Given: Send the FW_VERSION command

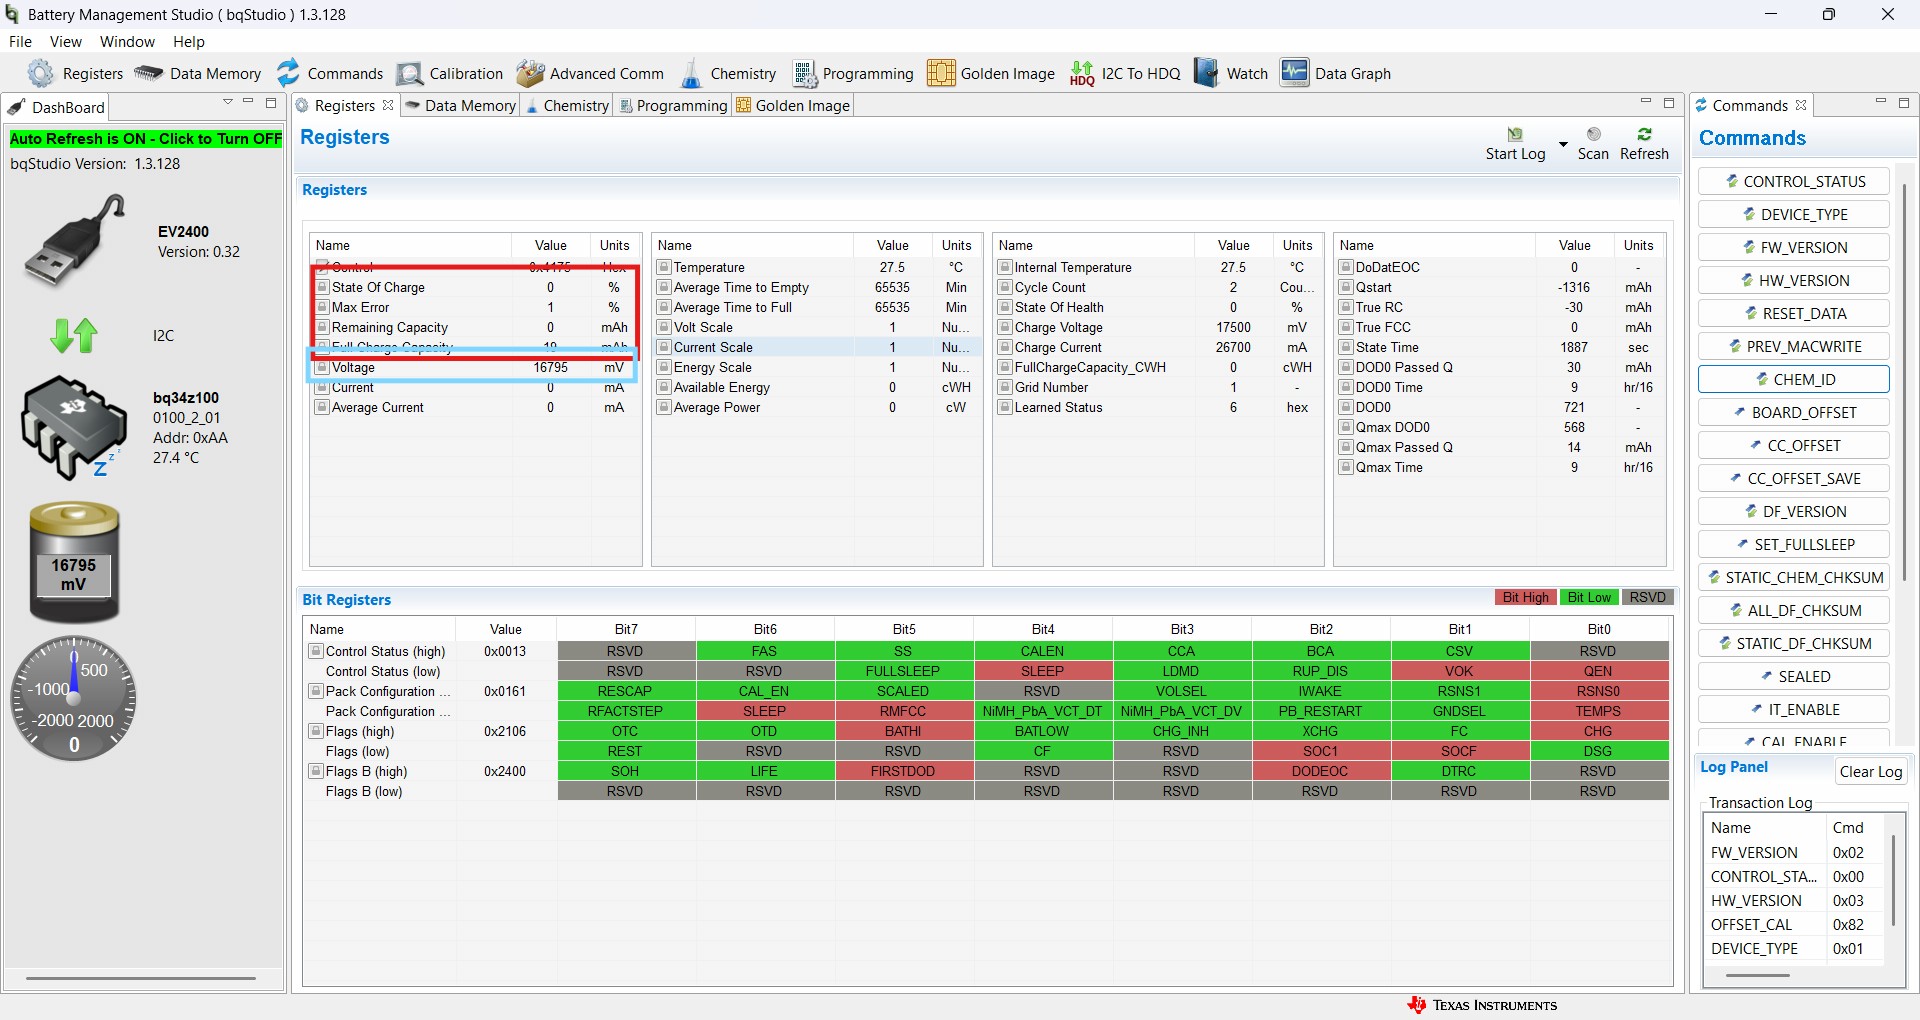Looking at the screenshot, I should coord(1794,247).
